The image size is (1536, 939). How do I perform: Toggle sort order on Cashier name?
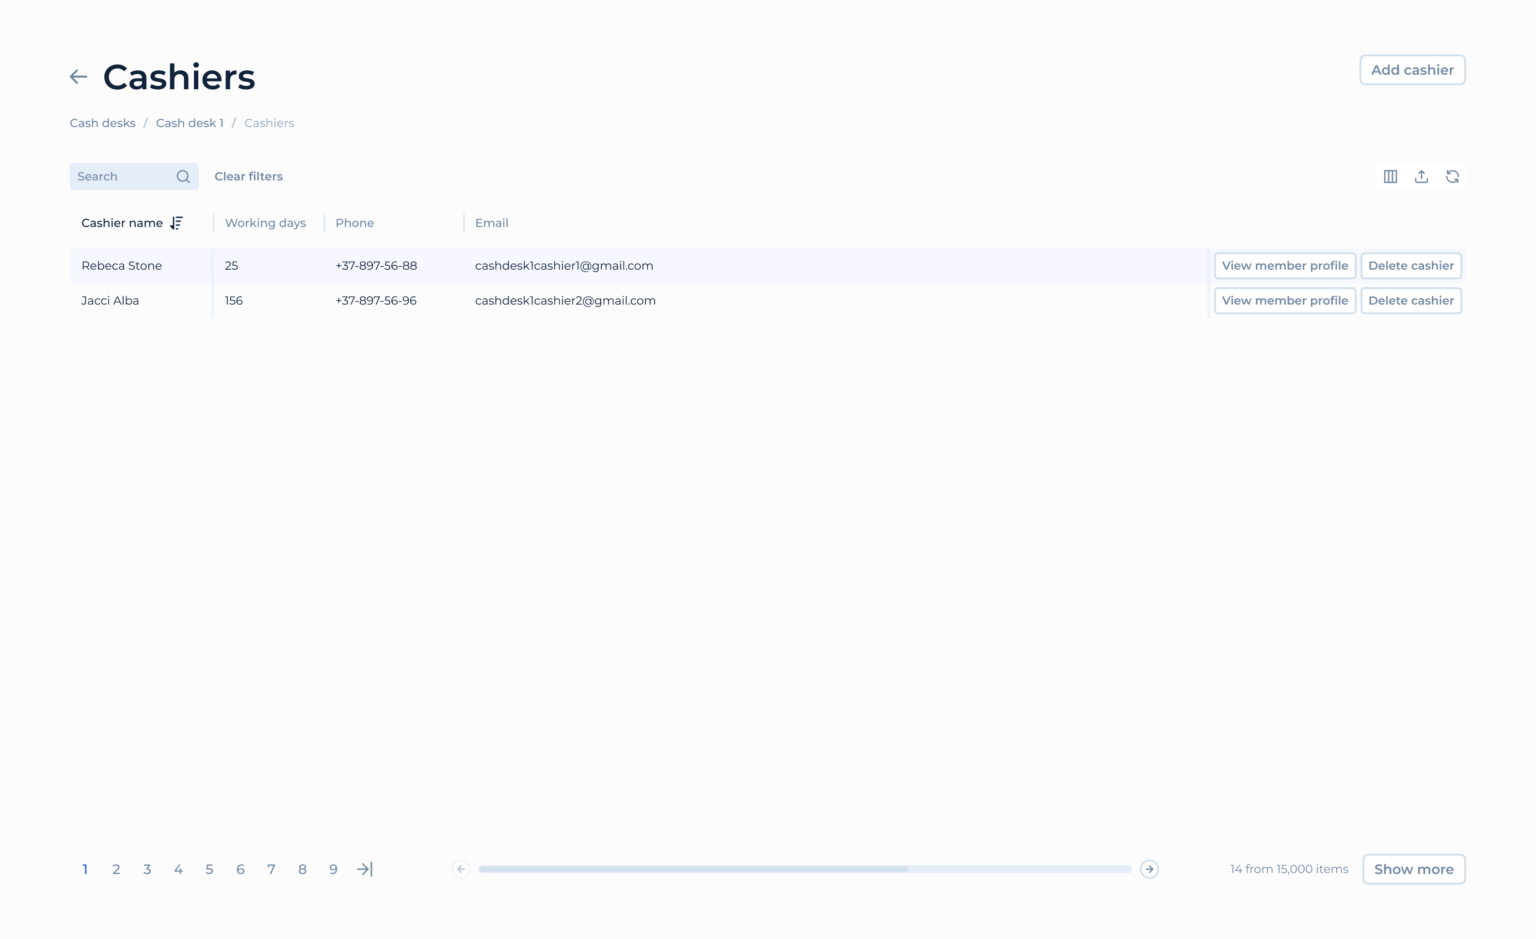[x=176, y=223]
